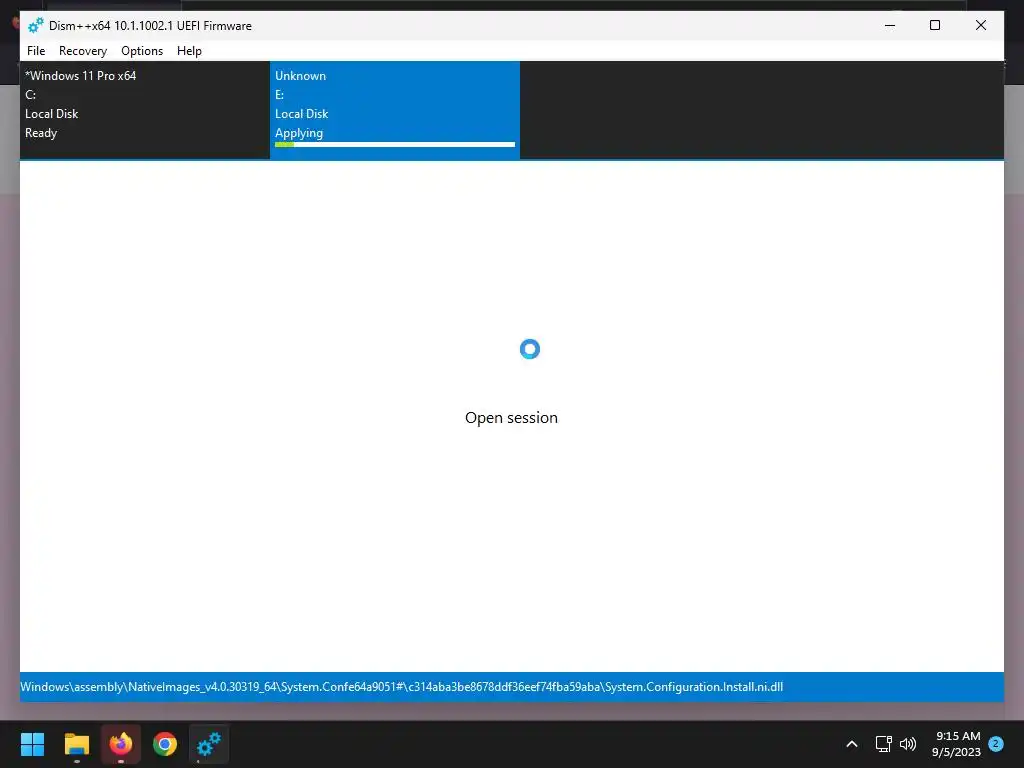This screenshot has height=768, width=1024.
Task: Open the Options menu
Action: [142, 51]
